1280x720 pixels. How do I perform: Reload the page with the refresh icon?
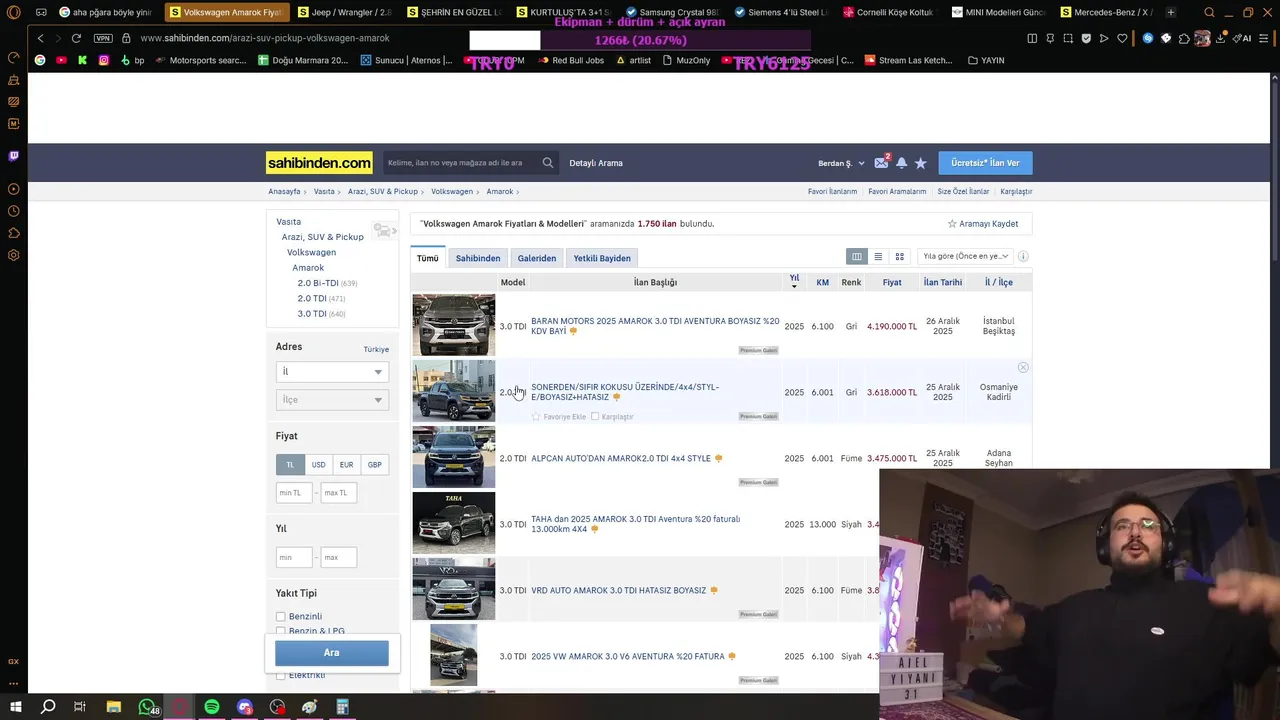[x=76, y=38]
